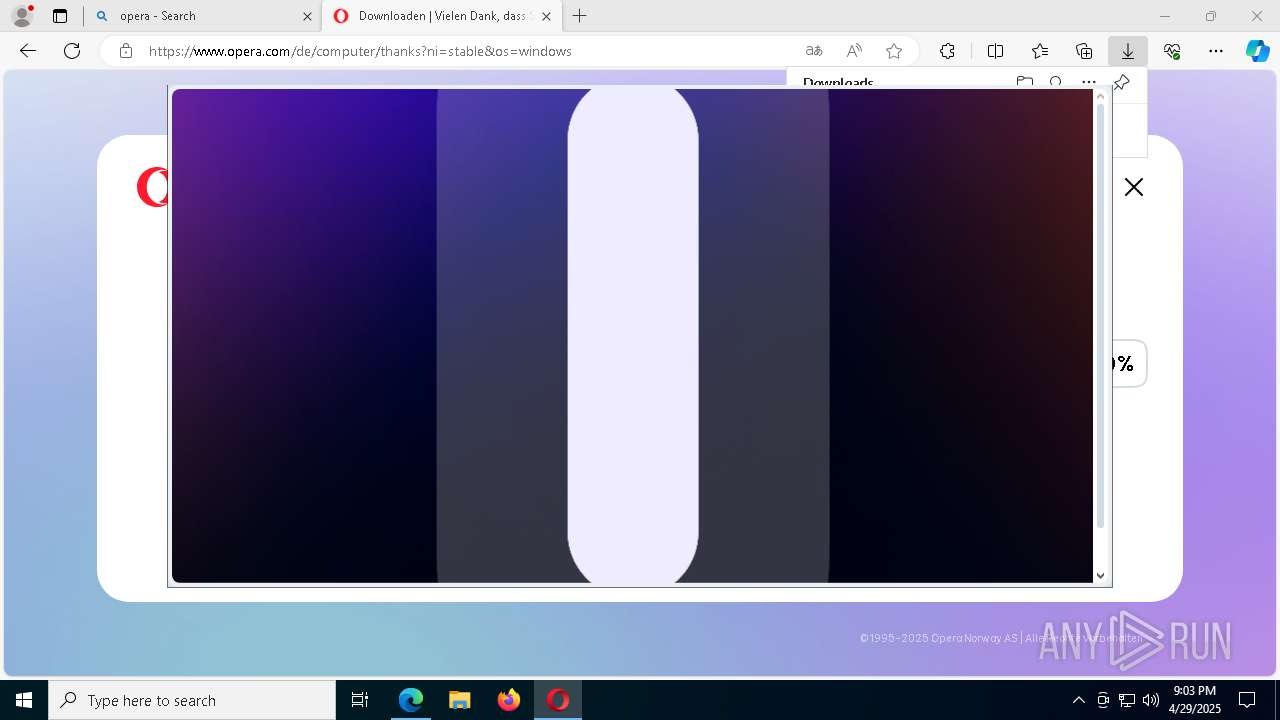The image size is (1280, 720).
Task: Open the volume control tray icon
Action: [x=1150, y=700]
